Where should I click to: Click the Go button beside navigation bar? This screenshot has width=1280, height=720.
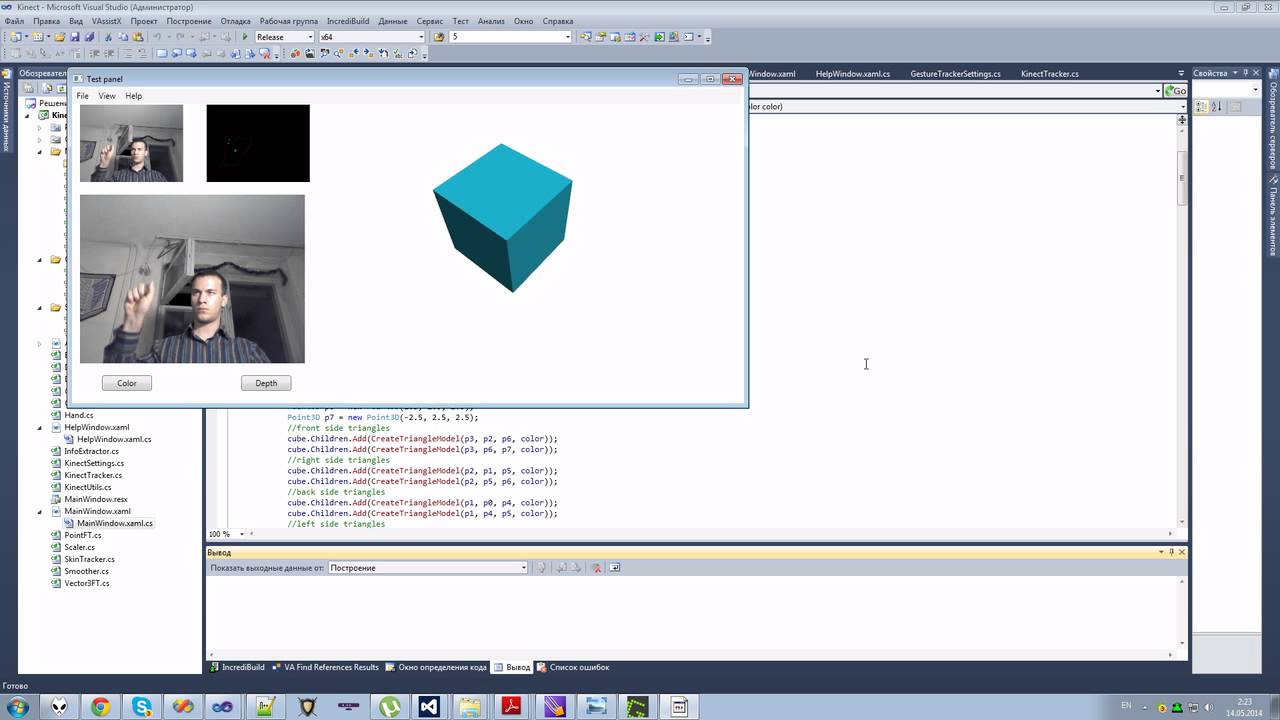(1176, 91)
